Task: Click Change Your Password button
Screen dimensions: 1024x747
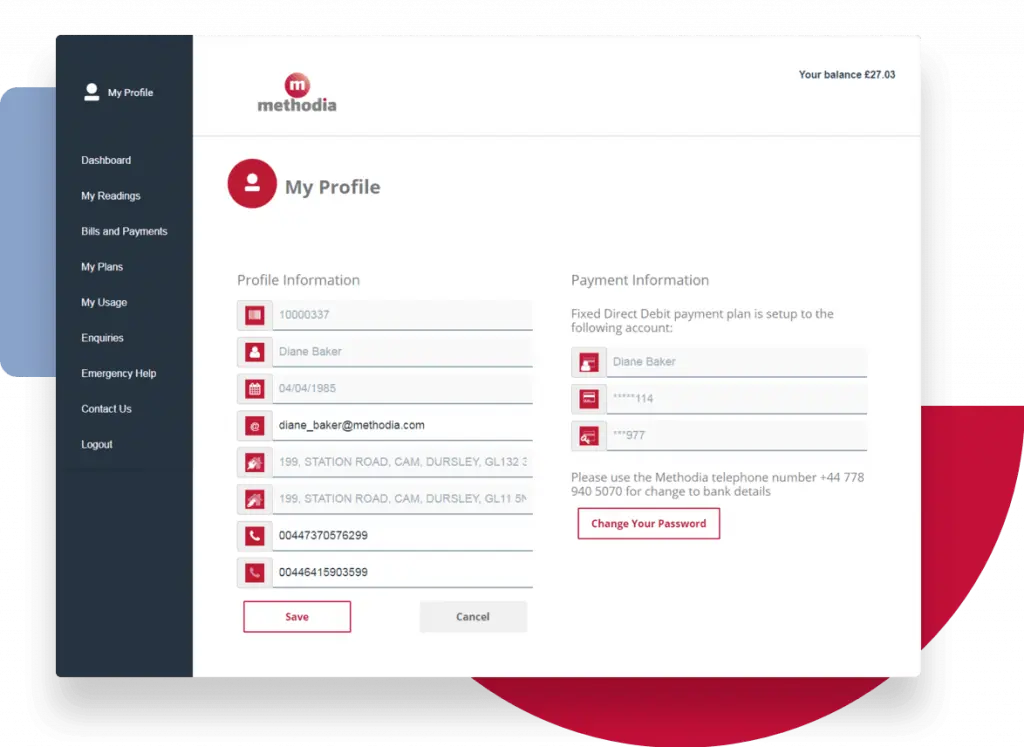Action: pos(648,524)
